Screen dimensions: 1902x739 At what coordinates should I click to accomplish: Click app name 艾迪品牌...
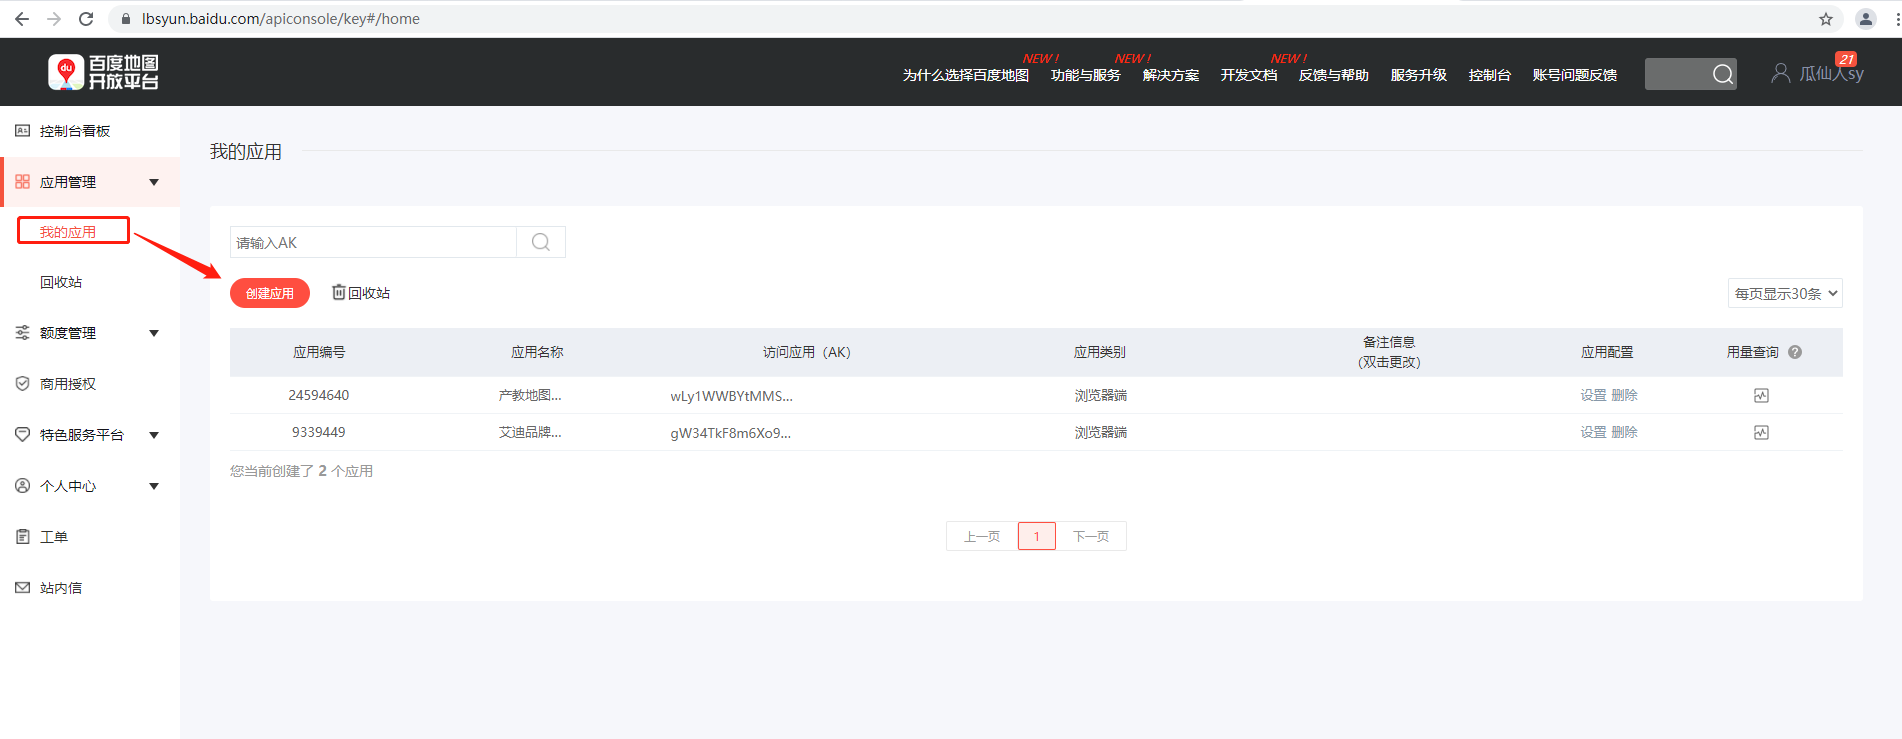click(x=530, y=432)
